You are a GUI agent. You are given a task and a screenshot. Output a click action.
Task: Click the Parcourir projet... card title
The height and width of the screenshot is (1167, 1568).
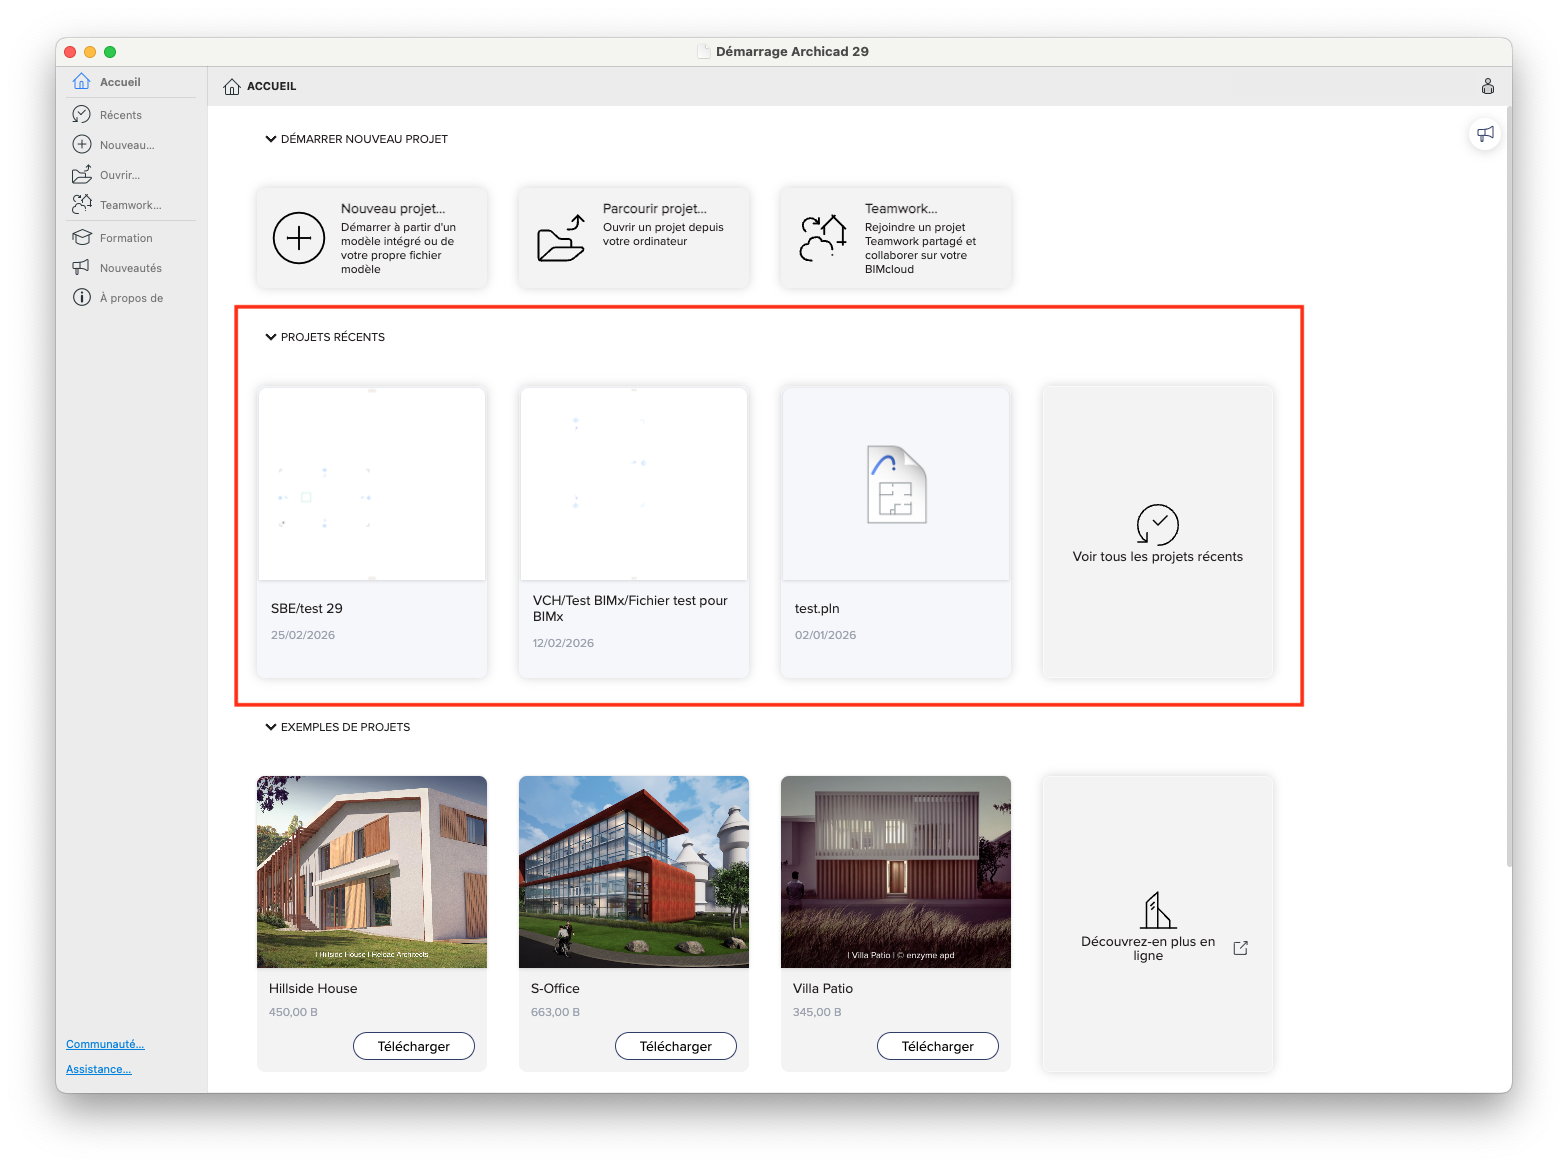pos(655,209)
